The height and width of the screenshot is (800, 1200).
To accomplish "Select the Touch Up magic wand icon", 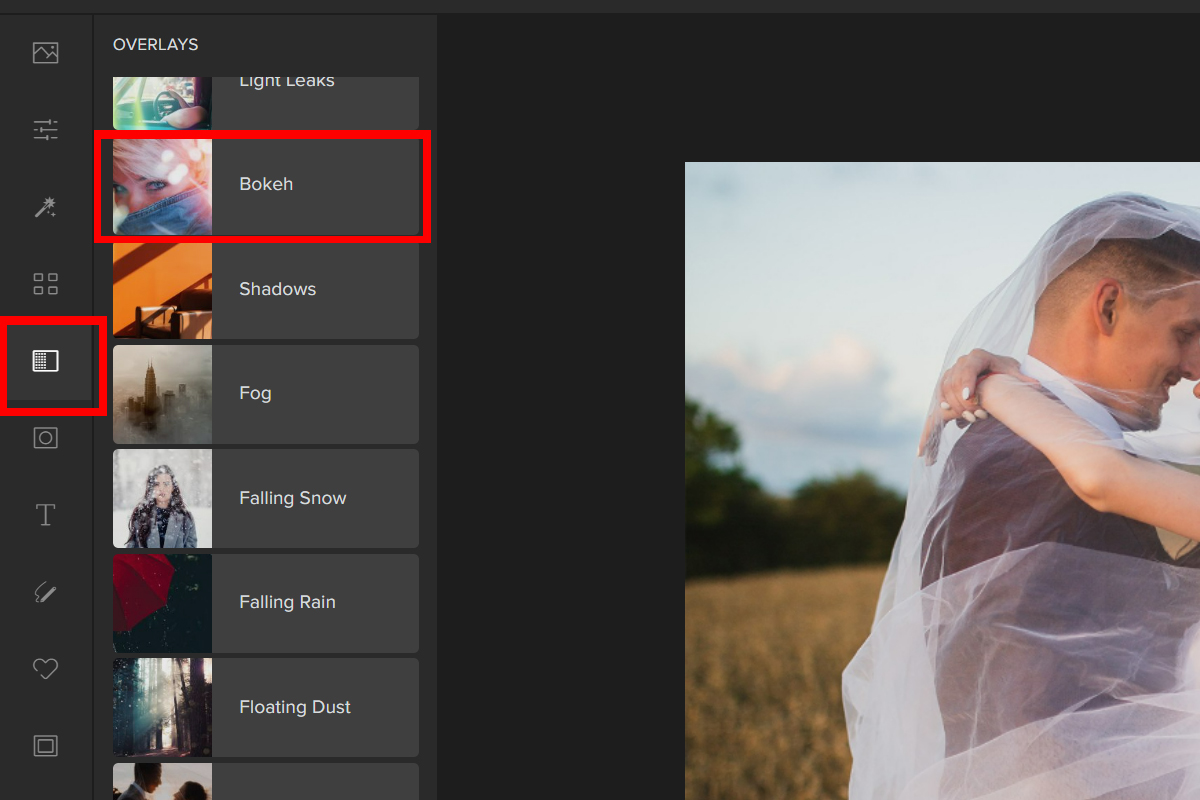I will (46, 207).
